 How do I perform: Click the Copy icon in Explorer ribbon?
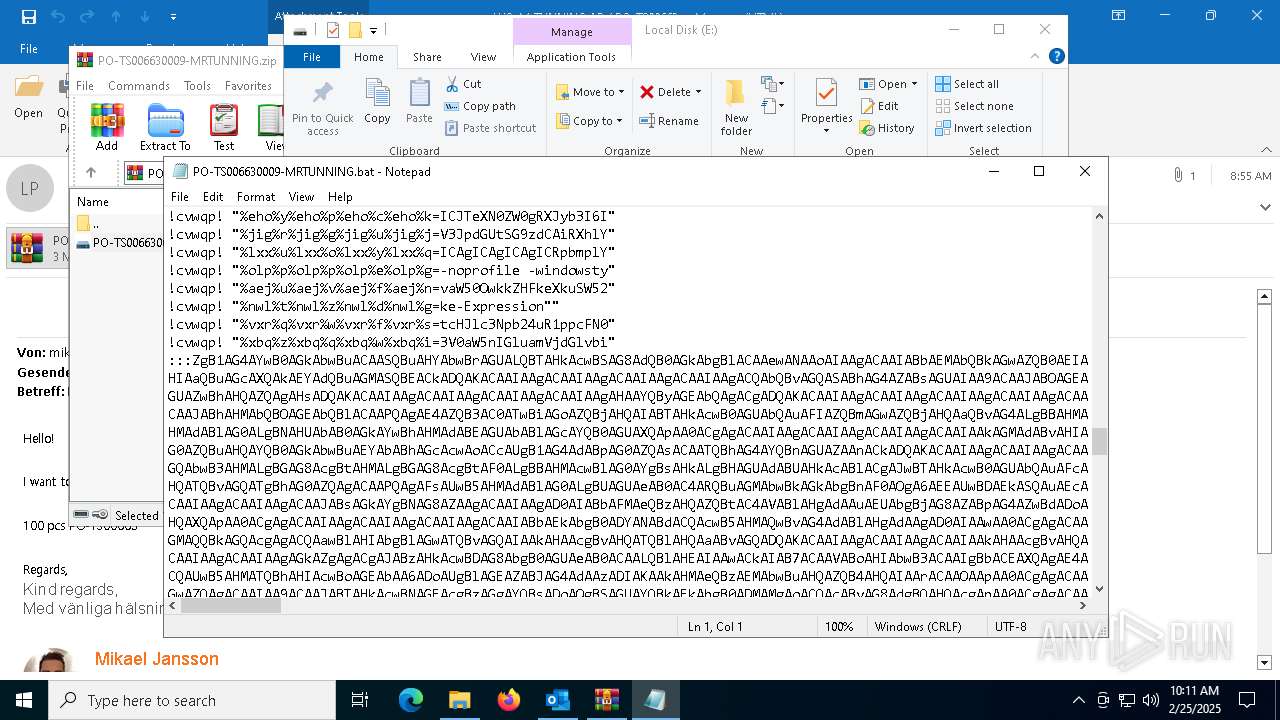pyautogui.click(x=377, y=102)
